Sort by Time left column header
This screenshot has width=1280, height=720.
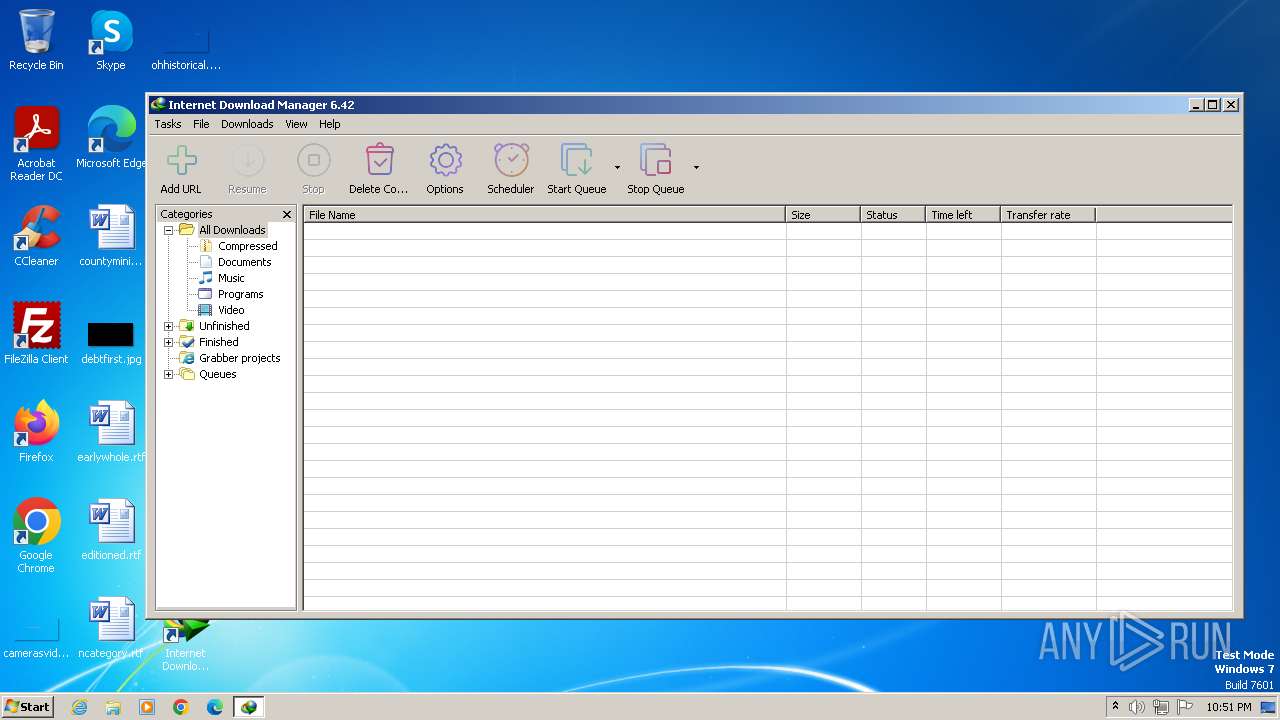963,215
